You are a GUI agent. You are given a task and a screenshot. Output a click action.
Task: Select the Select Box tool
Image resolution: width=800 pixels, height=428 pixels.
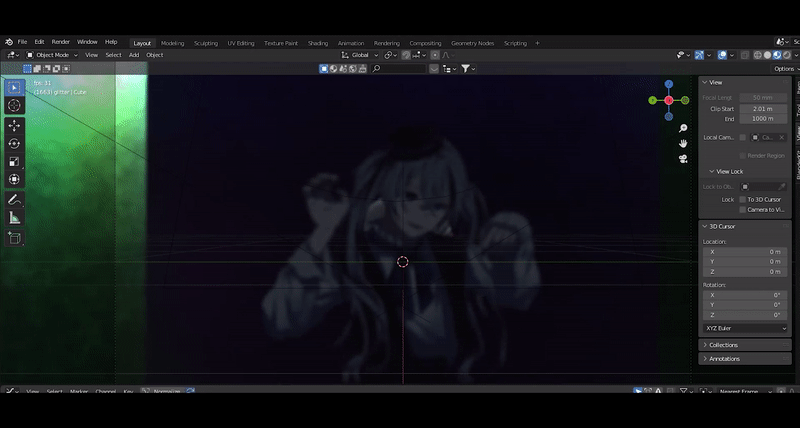pyautogui.click(x=14, y=87)
